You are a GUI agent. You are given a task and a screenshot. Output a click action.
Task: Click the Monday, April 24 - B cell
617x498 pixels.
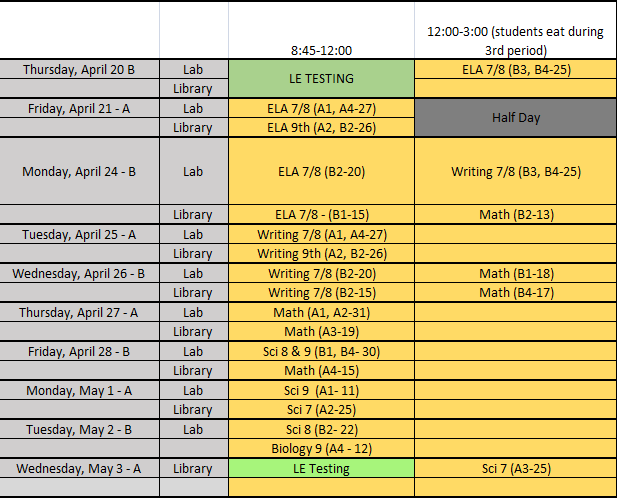pyautogui.click(x=79, y=171)
